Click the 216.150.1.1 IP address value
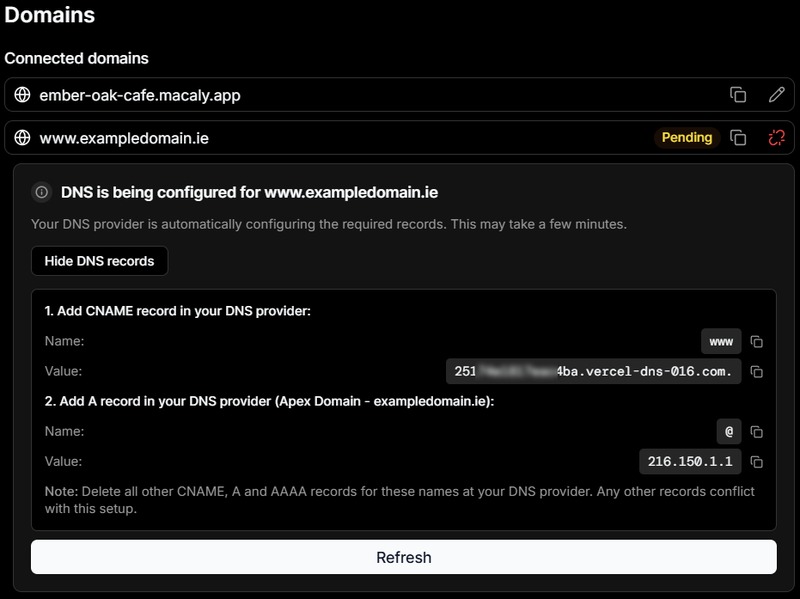Image resolution: width=800 pixels, height=599 pixels. (x=690, y=462)
